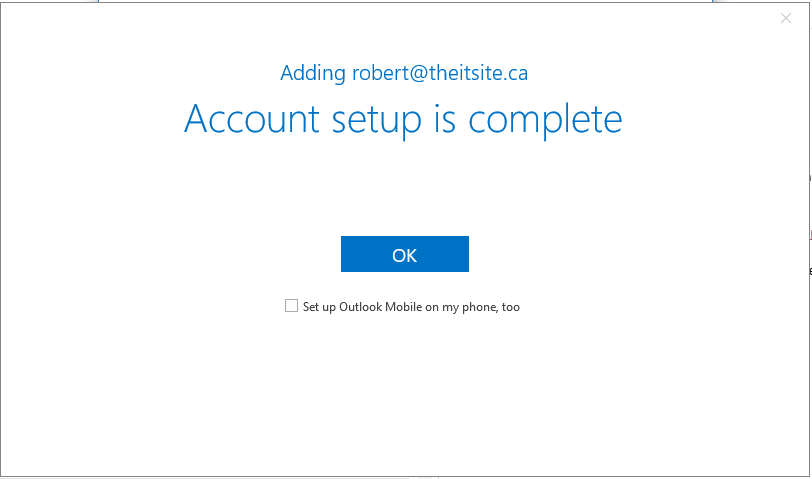The width and height of the screenshot is (812, 479).
Task: Finish adding the account via the blue OK button
Action: coord(404,254)
